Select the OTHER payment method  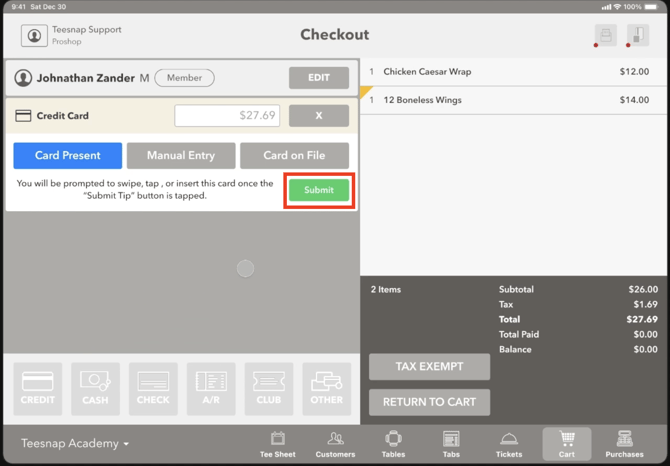tap(326, 389)
